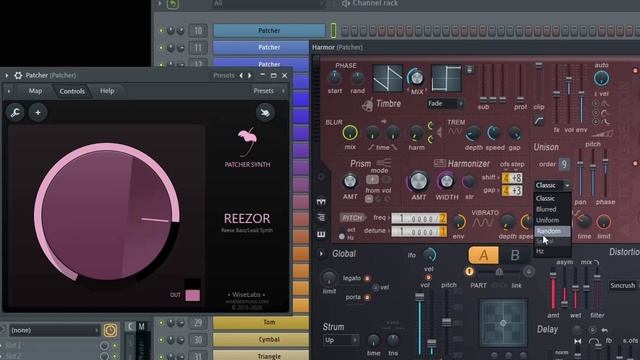Click the XY modulation pad
640x360 pixels.
coord(503,323)
